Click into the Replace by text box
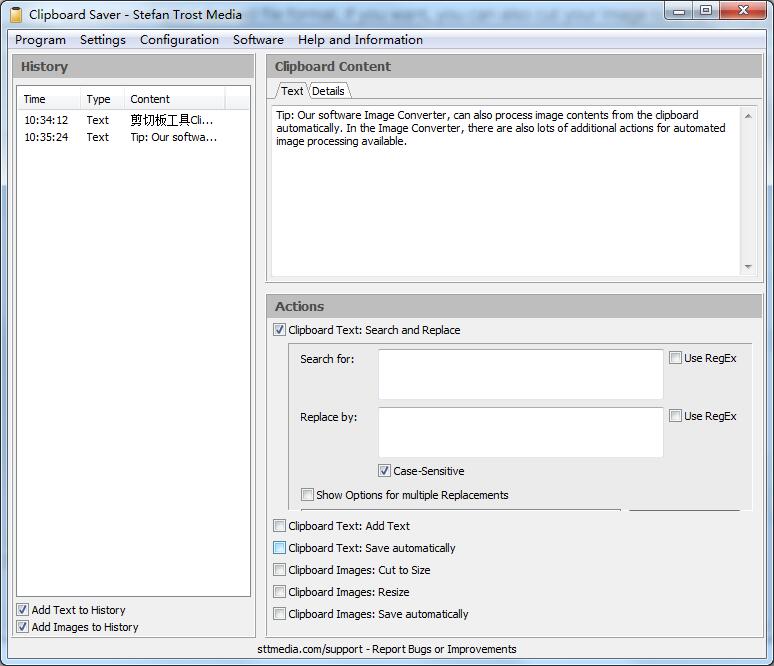 521,432
